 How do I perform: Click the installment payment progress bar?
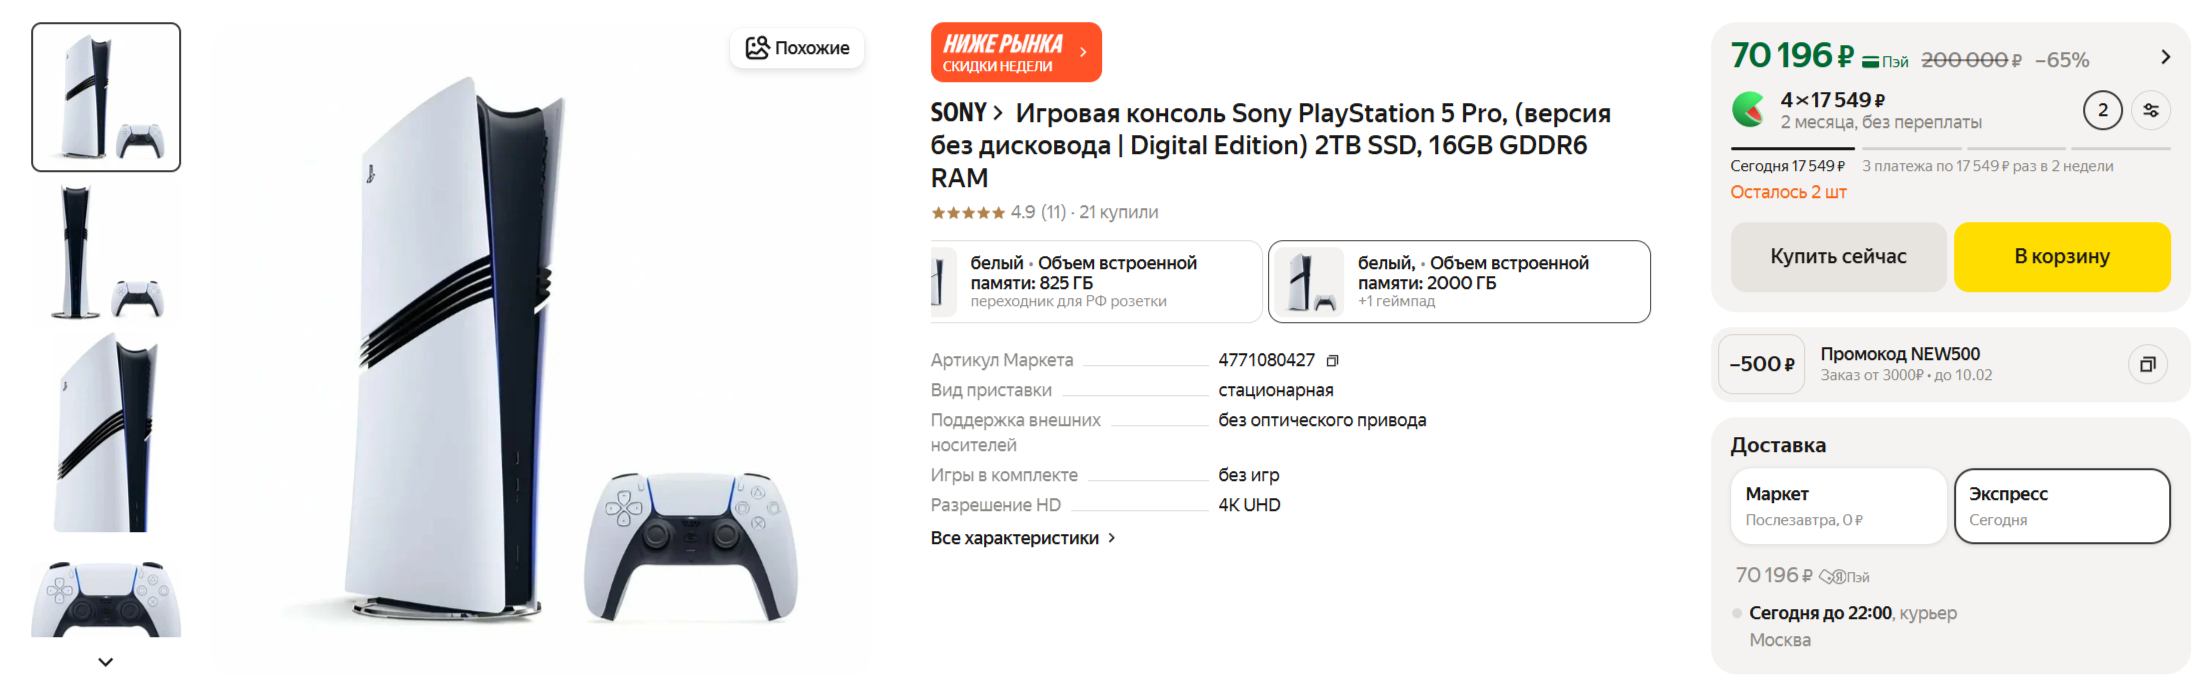pyautogui.click(x=1949, y=148)
